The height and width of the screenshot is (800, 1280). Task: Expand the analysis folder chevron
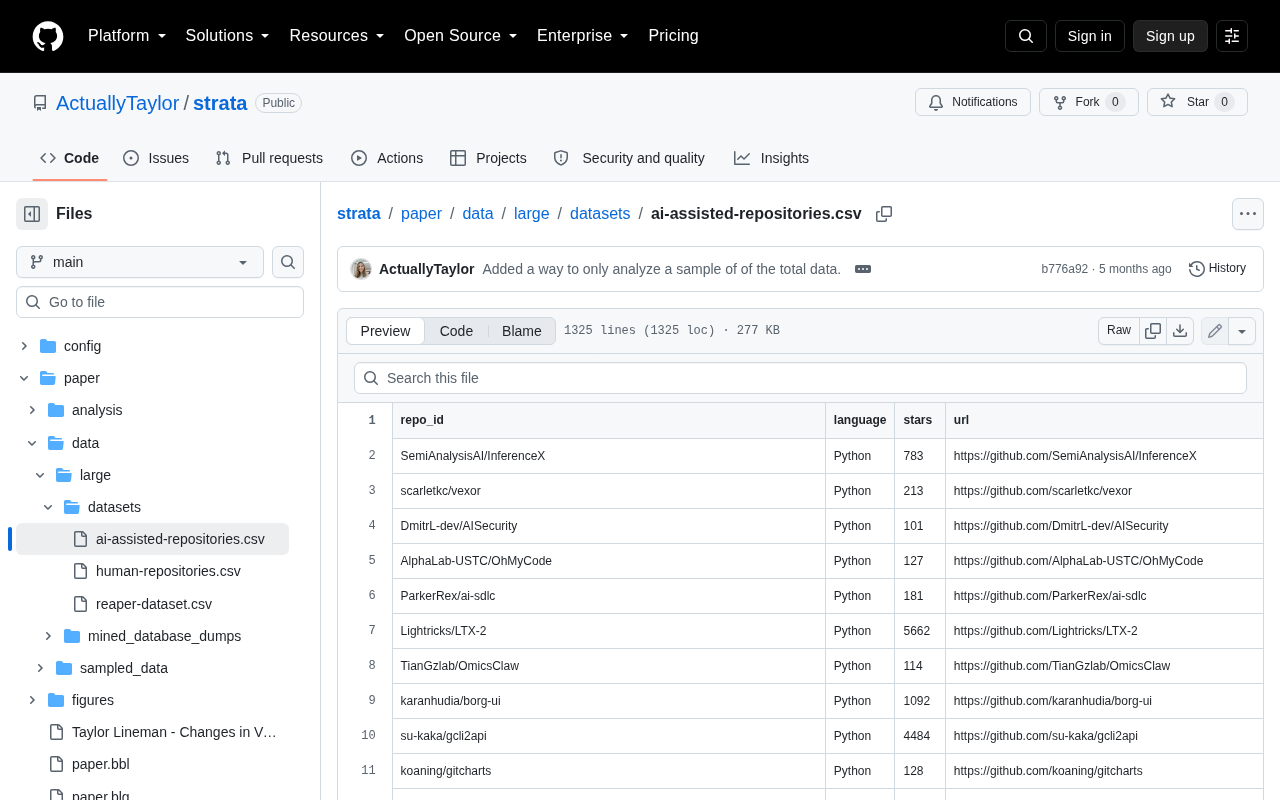point(32,410)
